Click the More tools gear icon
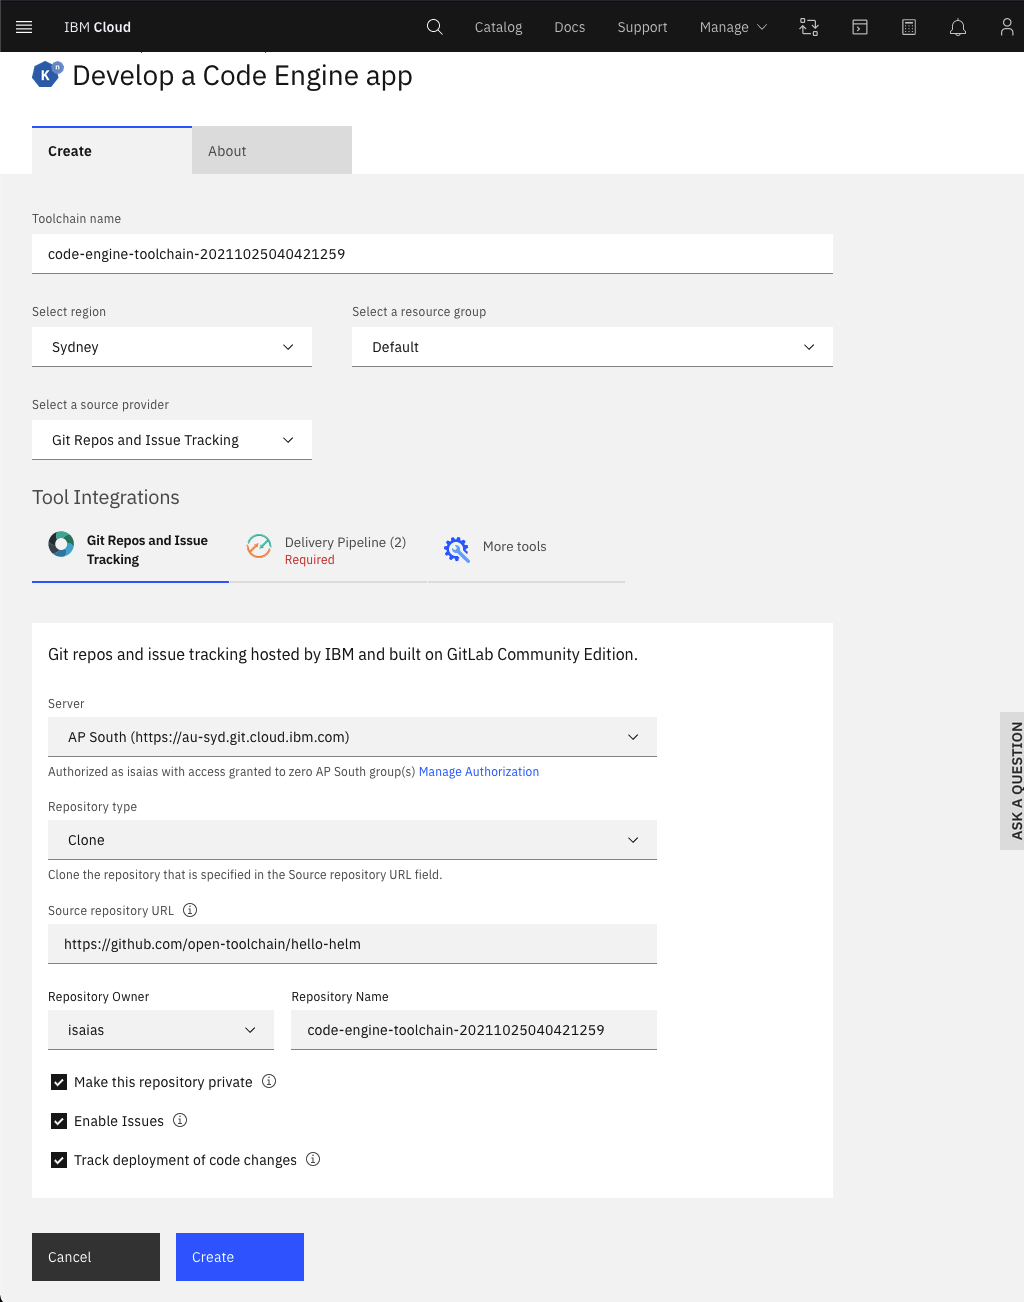This screenshot has width=1024, height=1302. coord(457,548)
